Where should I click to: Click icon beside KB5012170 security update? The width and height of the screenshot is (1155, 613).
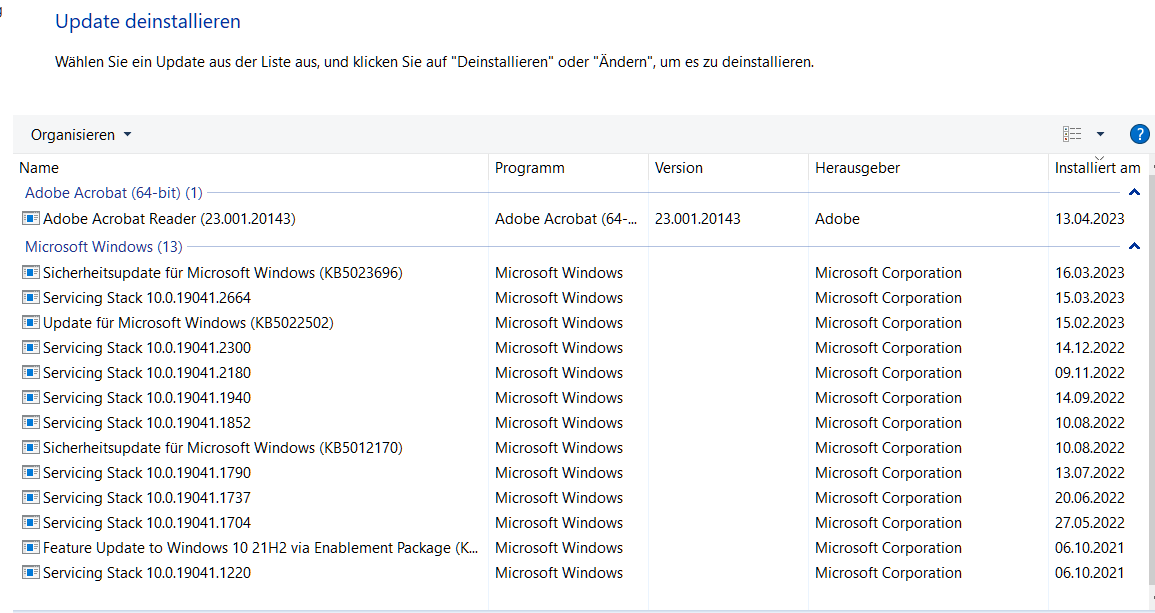pyautogui.click(x=31, y=448)
